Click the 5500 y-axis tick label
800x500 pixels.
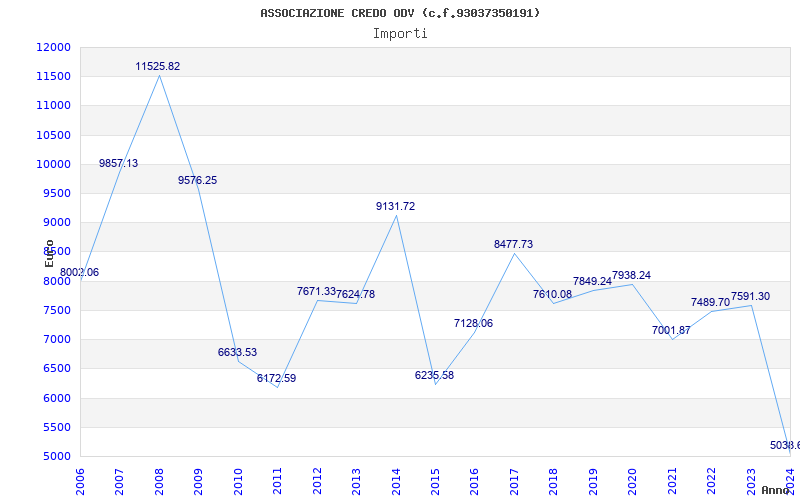coord(56,427)
